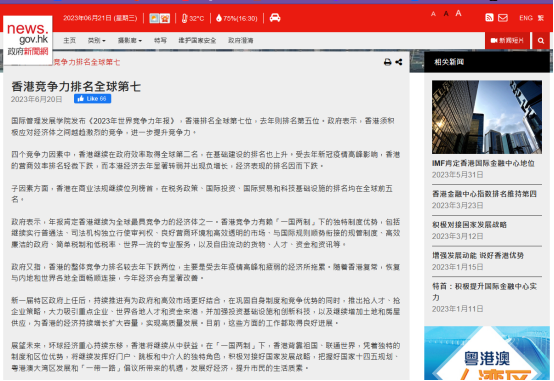Select the smallest font size A
The height and width of the screenshot is (381, 554).
click(x=433, y=14)
